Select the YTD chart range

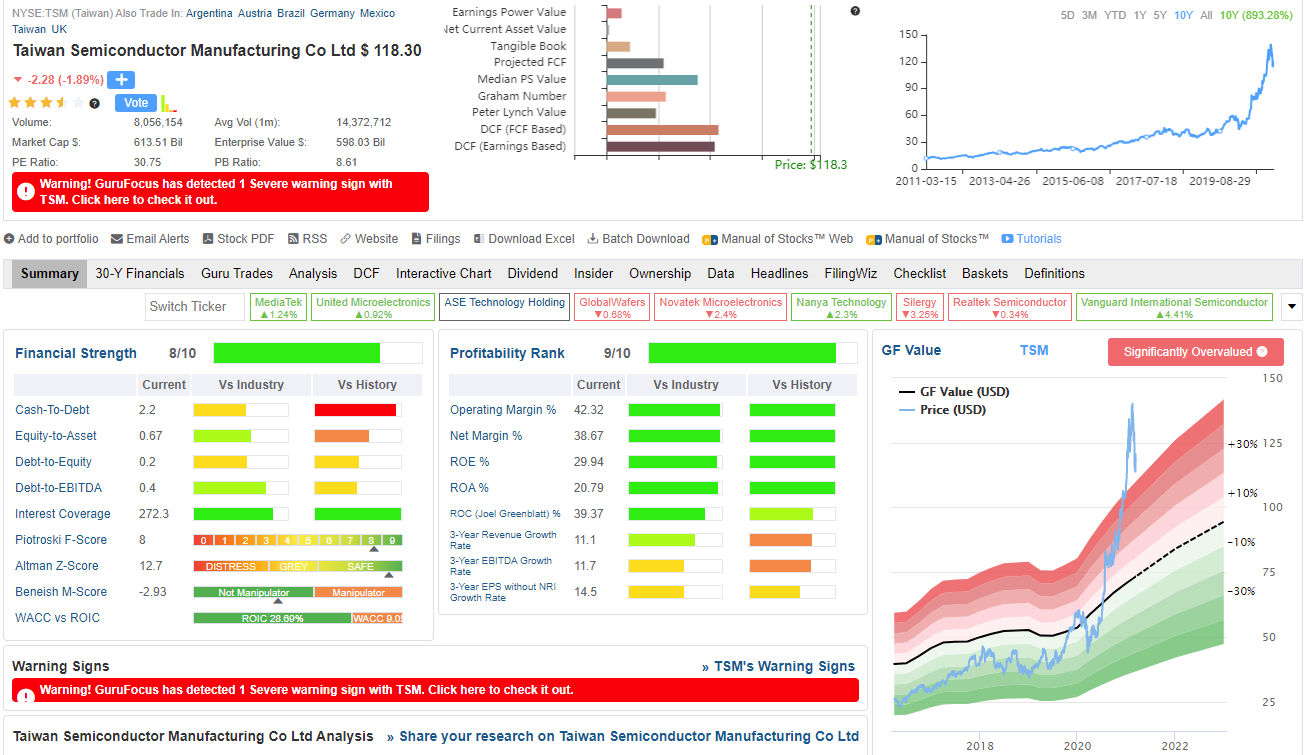pos(1115,15)
